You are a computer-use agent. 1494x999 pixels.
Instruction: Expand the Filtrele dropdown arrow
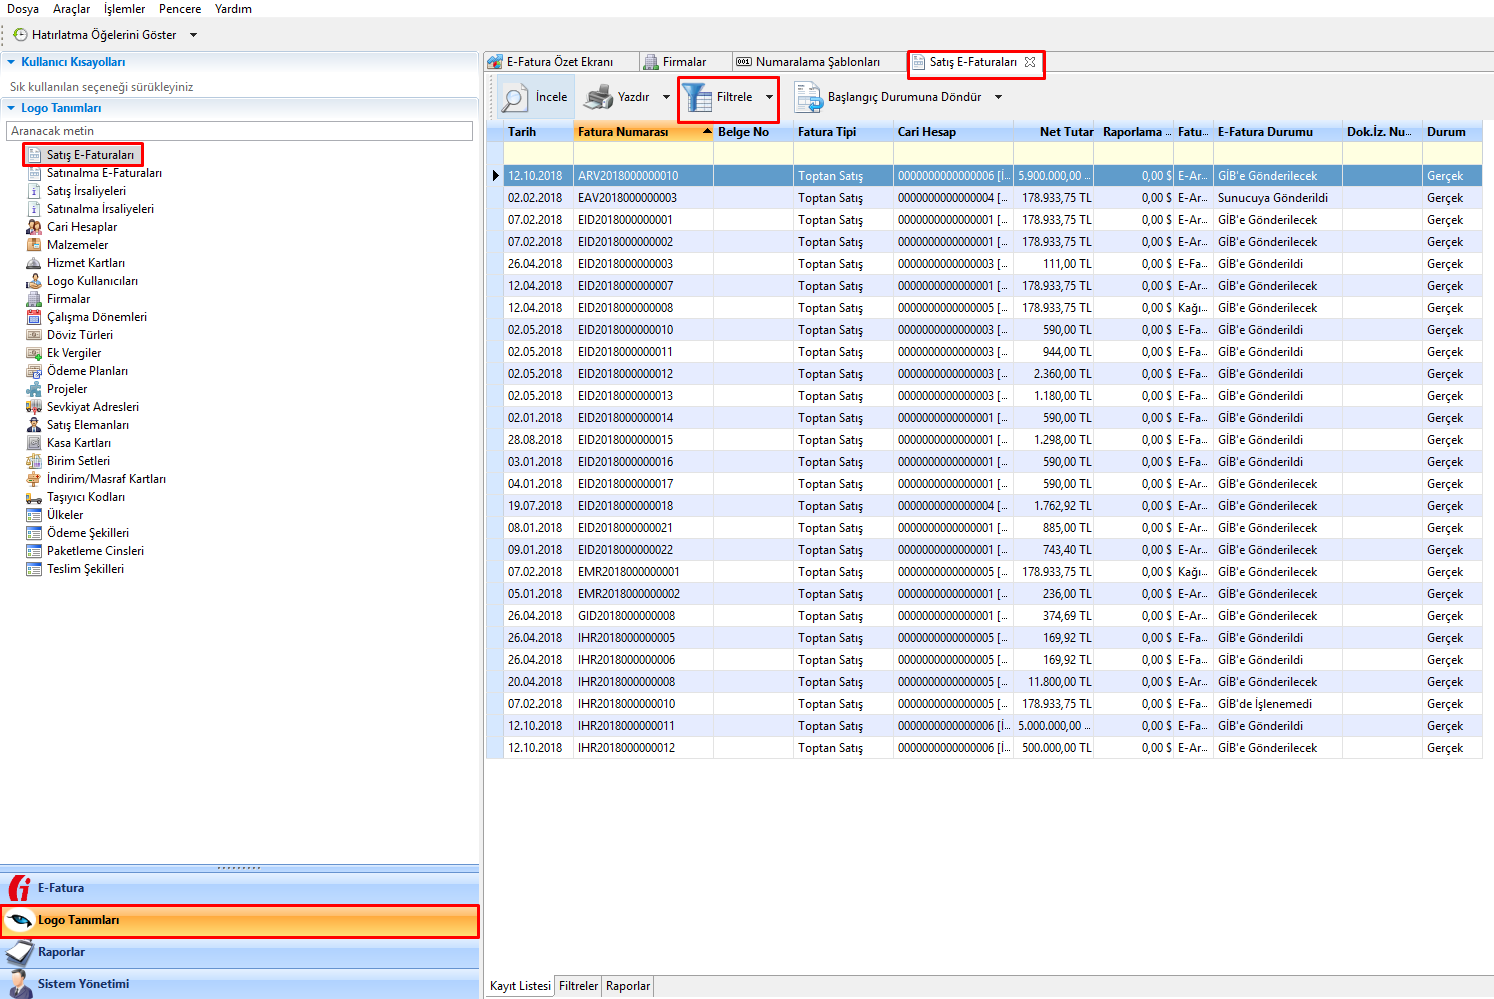pyautogui.click(x=769, y=98)
